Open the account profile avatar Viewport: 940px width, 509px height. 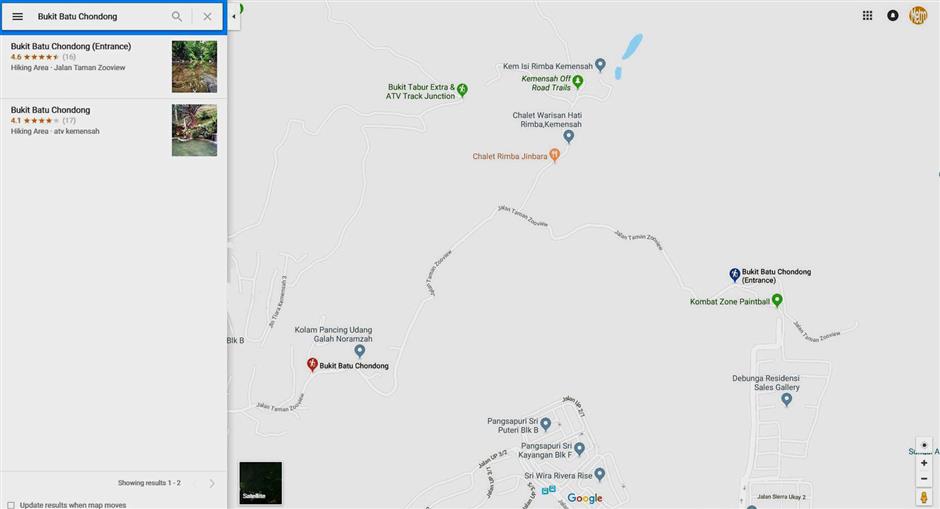[918, 16]
